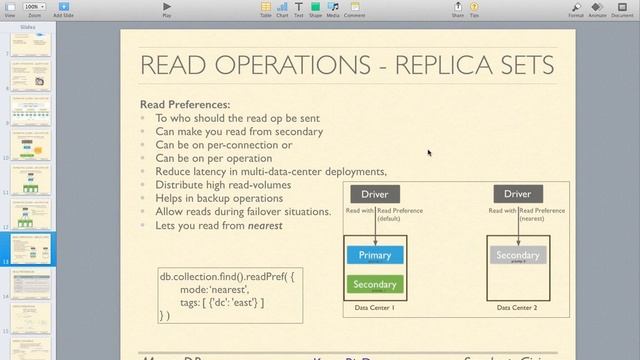640x360 pixels.
Task: Click the 'Data Center 2' label
Action: [517, 308]
